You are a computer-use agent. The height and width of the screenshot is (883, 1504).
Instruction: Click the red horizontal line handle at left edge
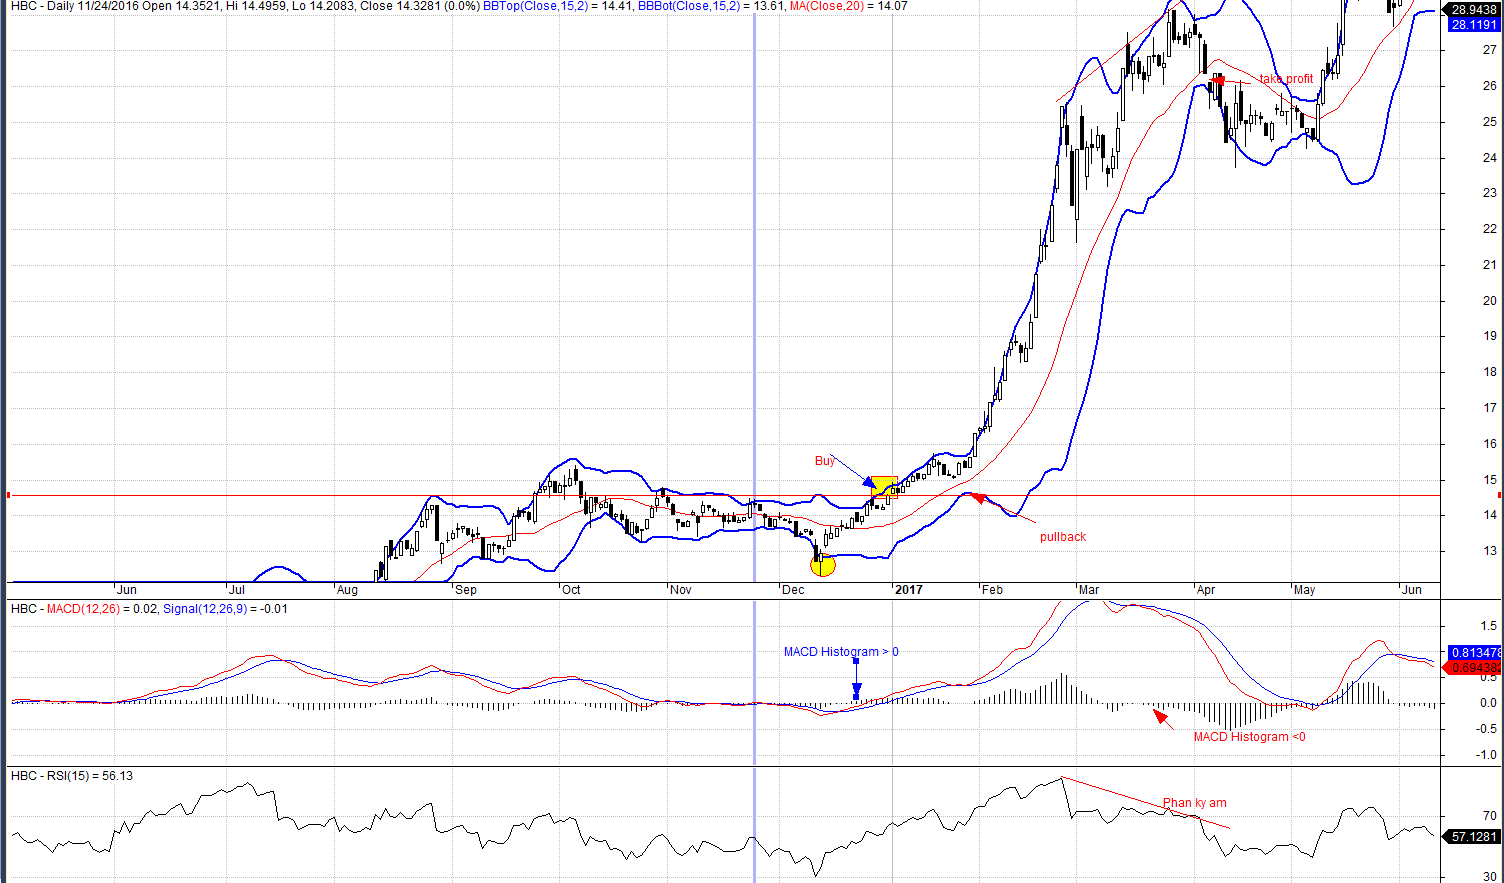tap(8, 496)
